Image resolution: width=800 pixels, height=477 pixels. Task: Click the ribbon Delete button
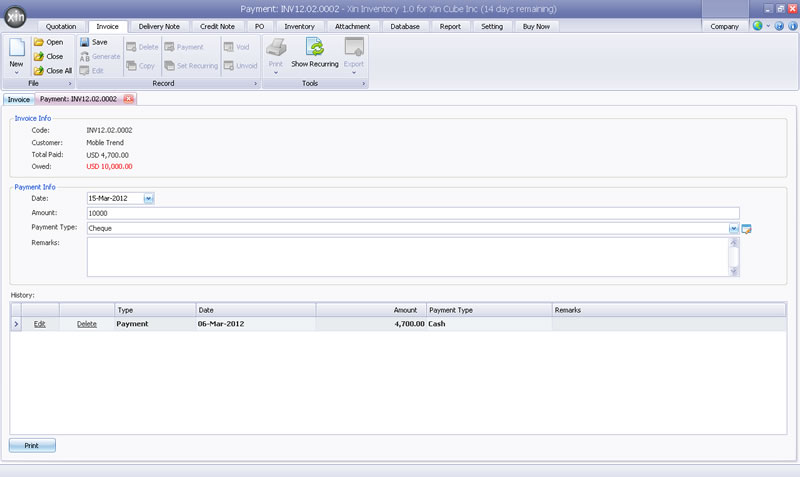tap(142, 47)
